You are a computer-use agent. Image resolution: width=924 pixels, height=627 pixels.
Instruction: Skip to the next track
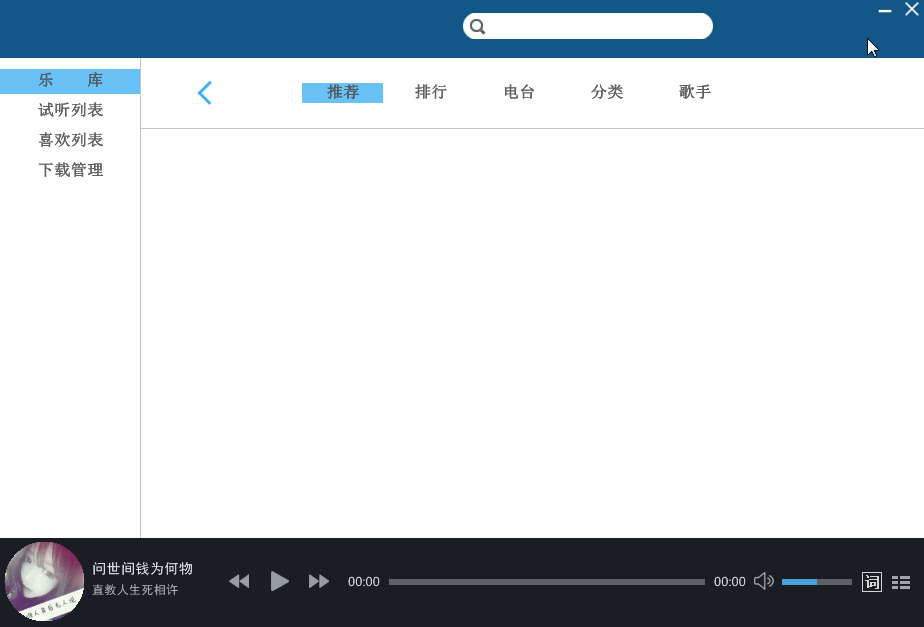coord(319,581)
